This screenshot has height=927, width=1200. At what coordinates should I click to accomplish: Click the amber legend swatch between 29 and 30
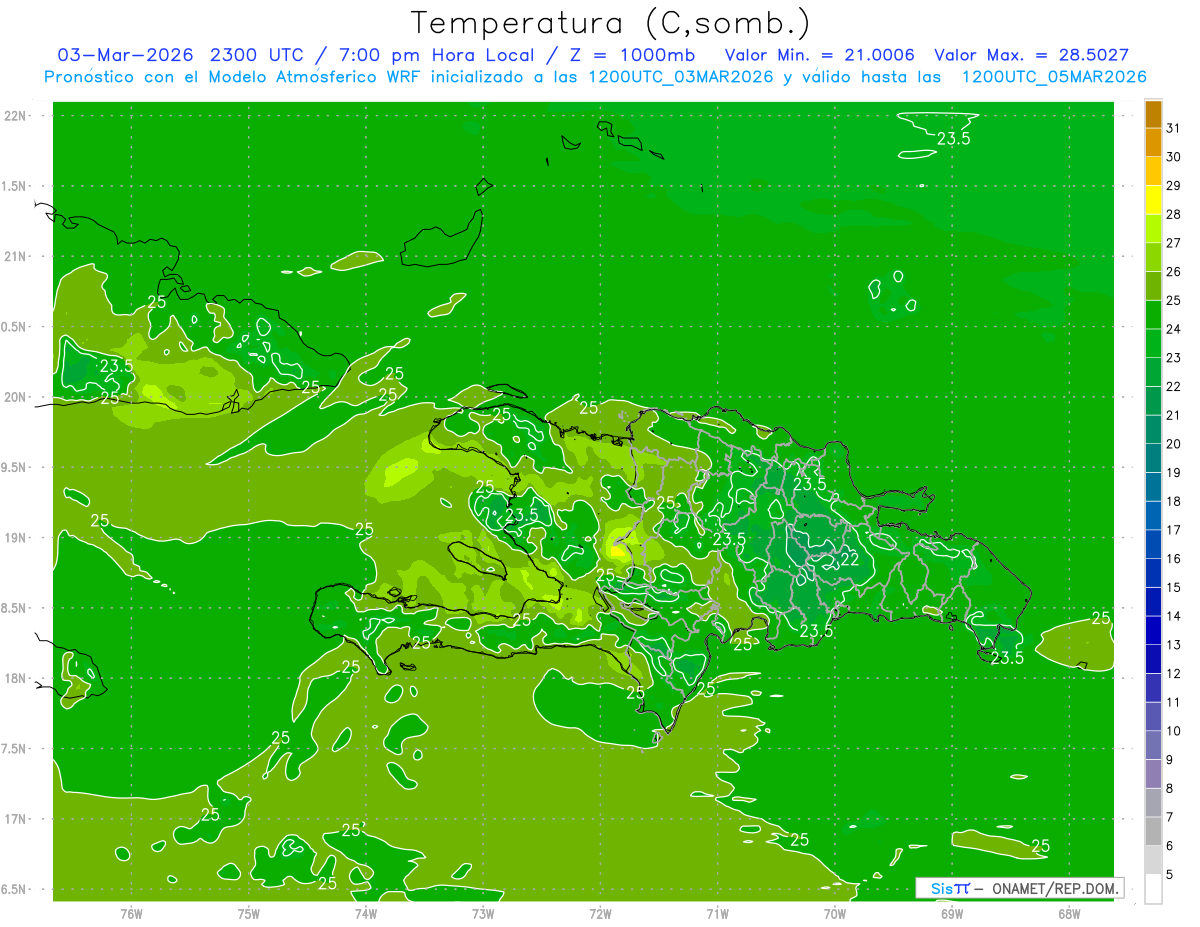1154,171
